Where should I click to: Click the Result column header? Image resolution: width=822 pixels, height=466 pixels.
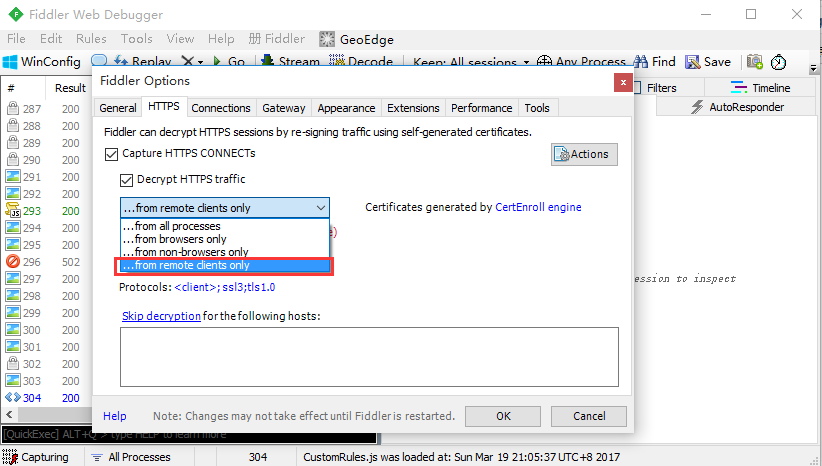tap(70, 88)
